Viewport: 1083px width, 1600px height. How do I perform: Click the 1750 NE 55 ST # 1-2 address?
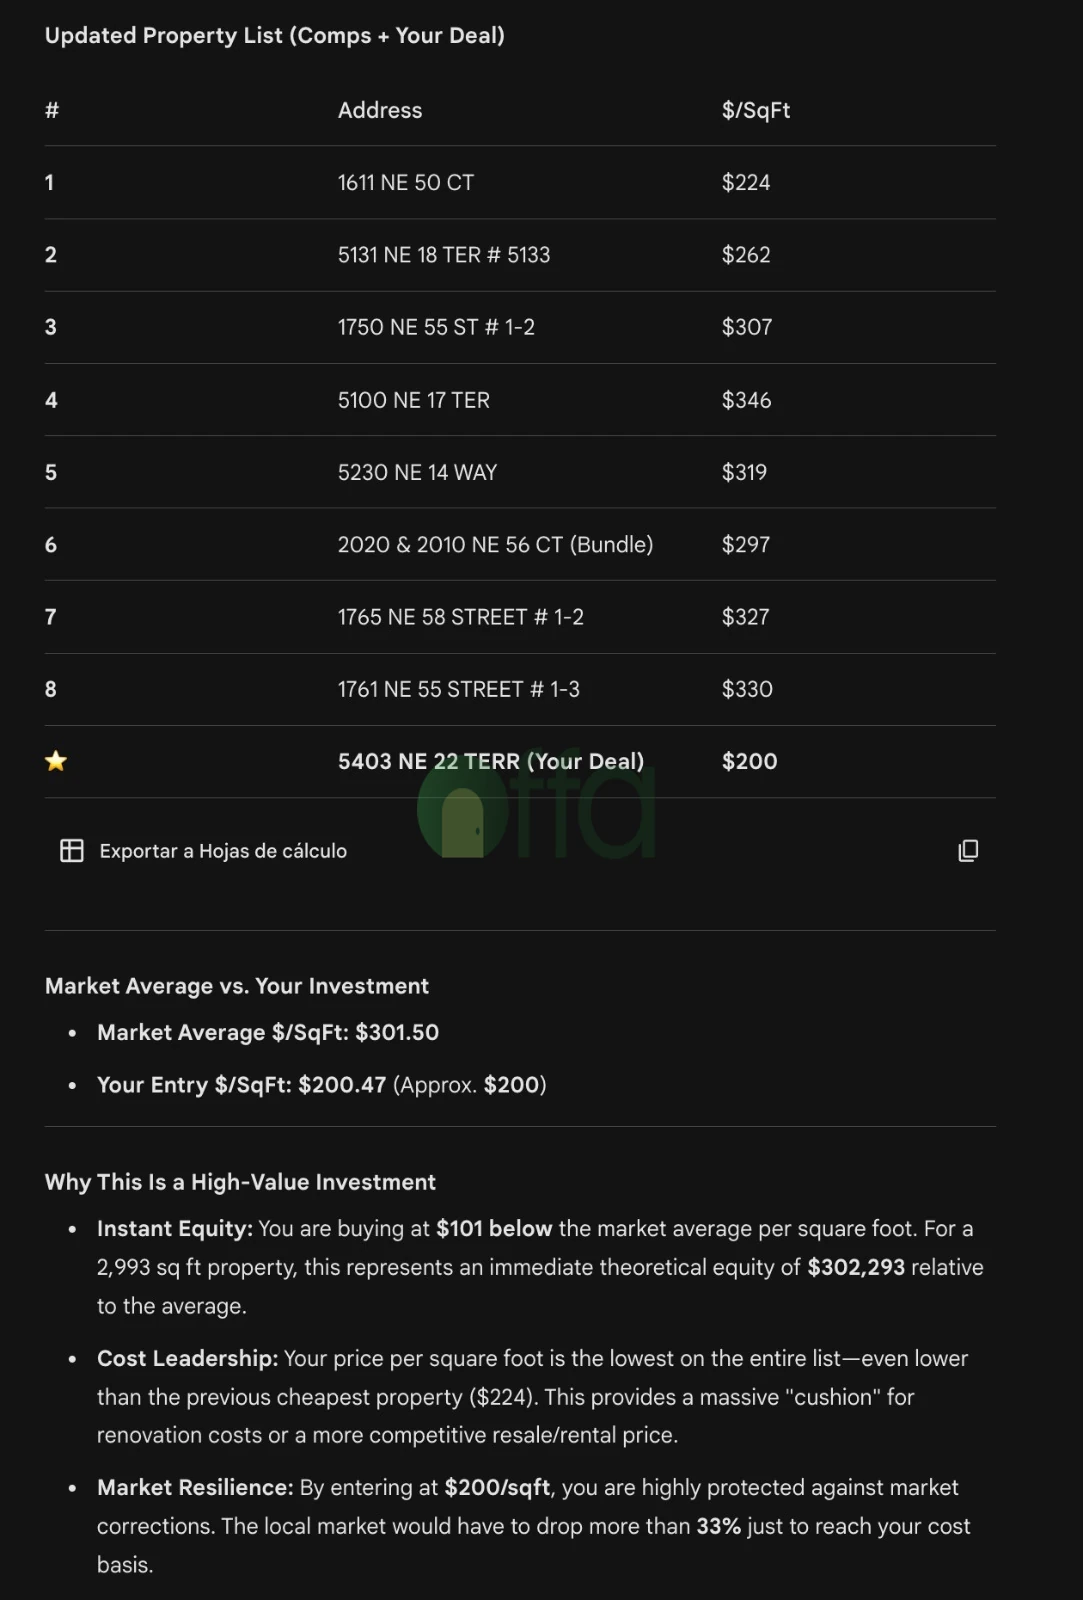(436, 327)
